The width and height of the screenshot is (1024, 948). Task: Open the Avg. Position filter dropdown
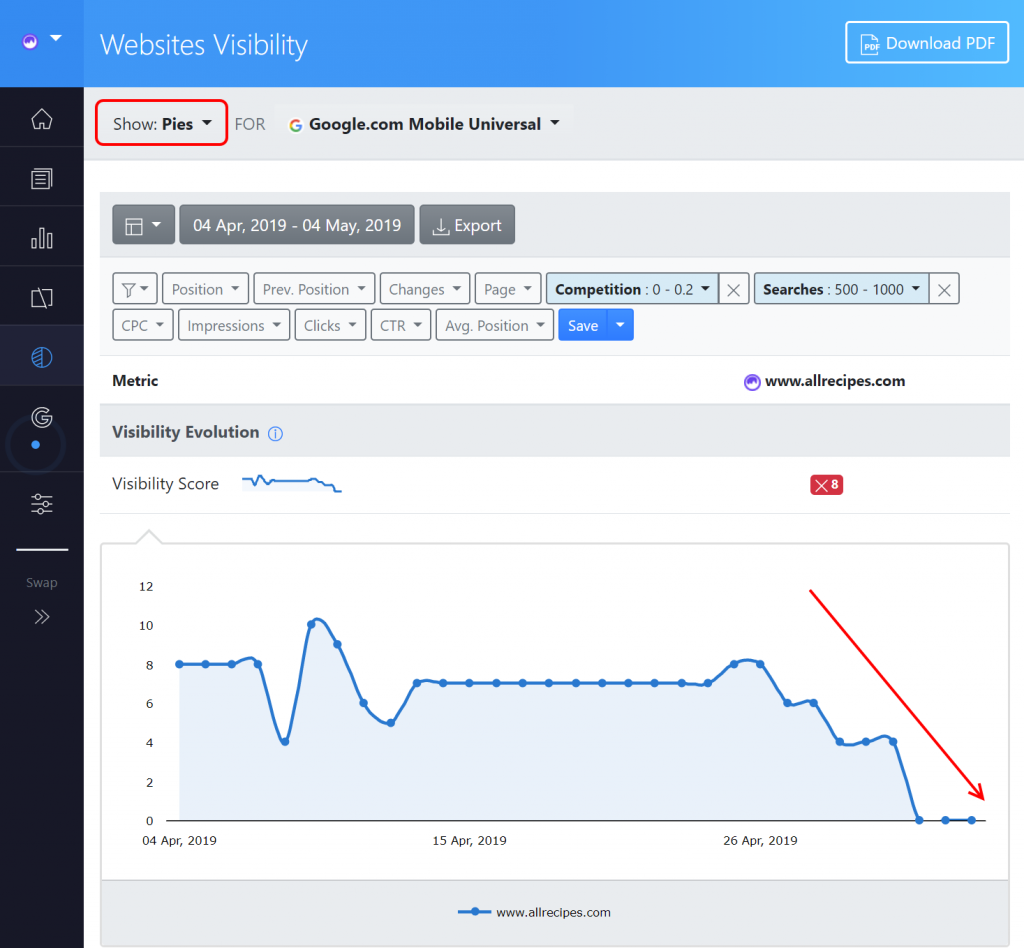coord(494,325)
